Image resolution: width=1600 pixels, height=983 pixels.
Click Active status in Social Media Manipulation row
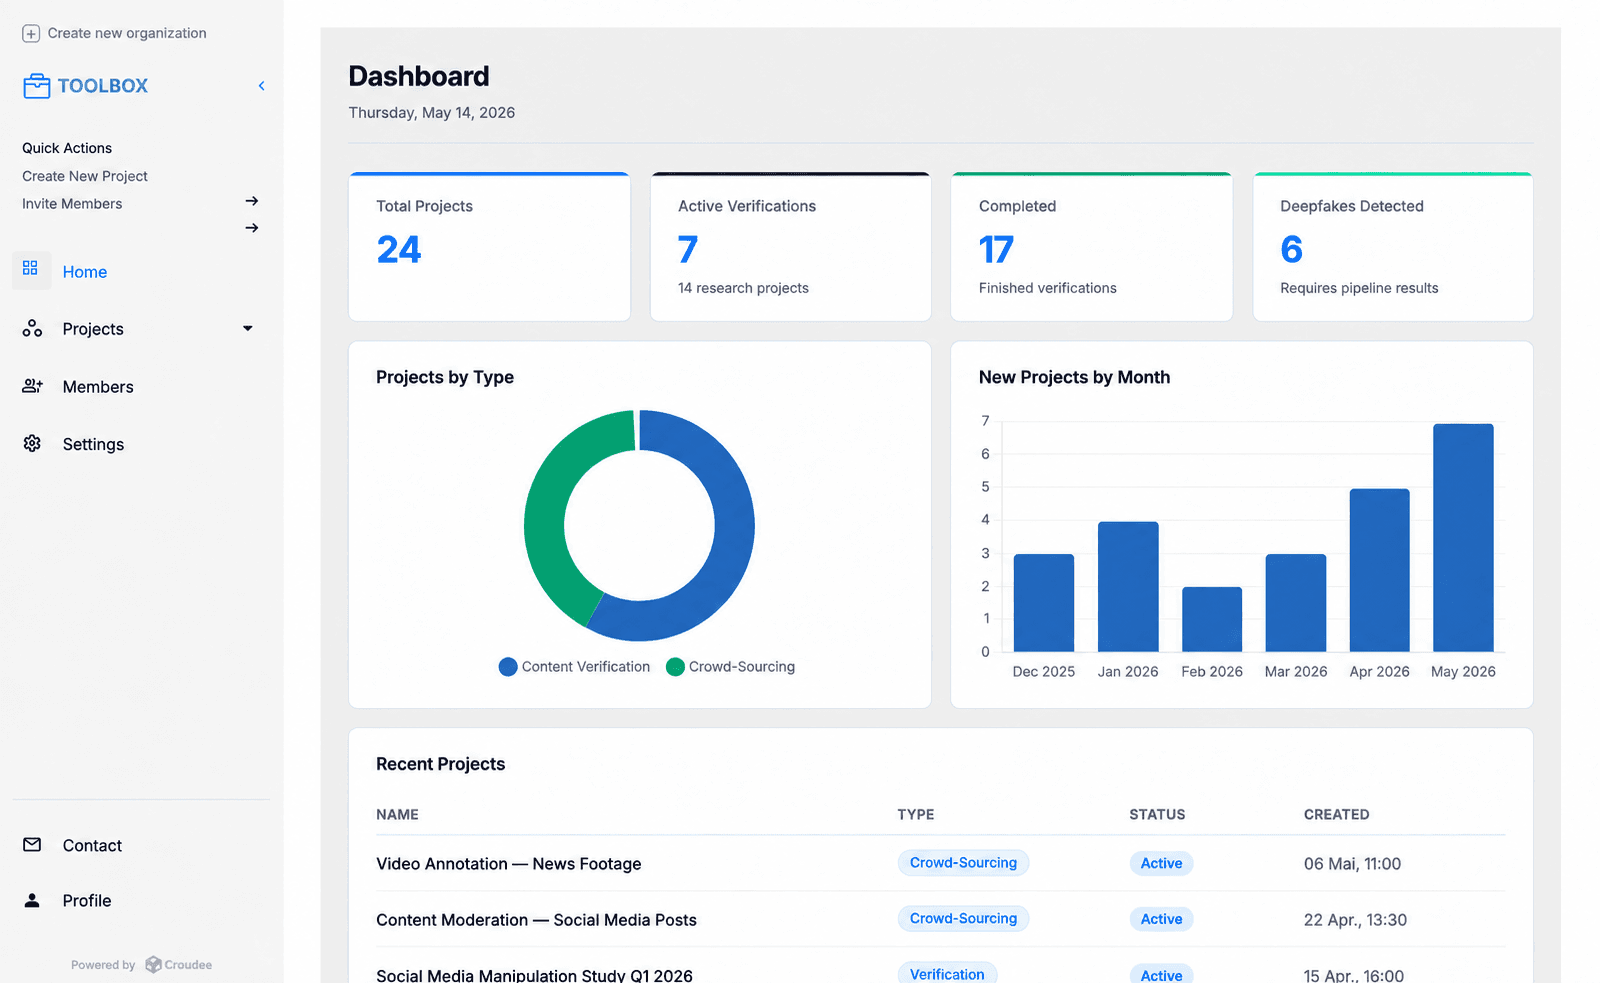coord(1161,975)
